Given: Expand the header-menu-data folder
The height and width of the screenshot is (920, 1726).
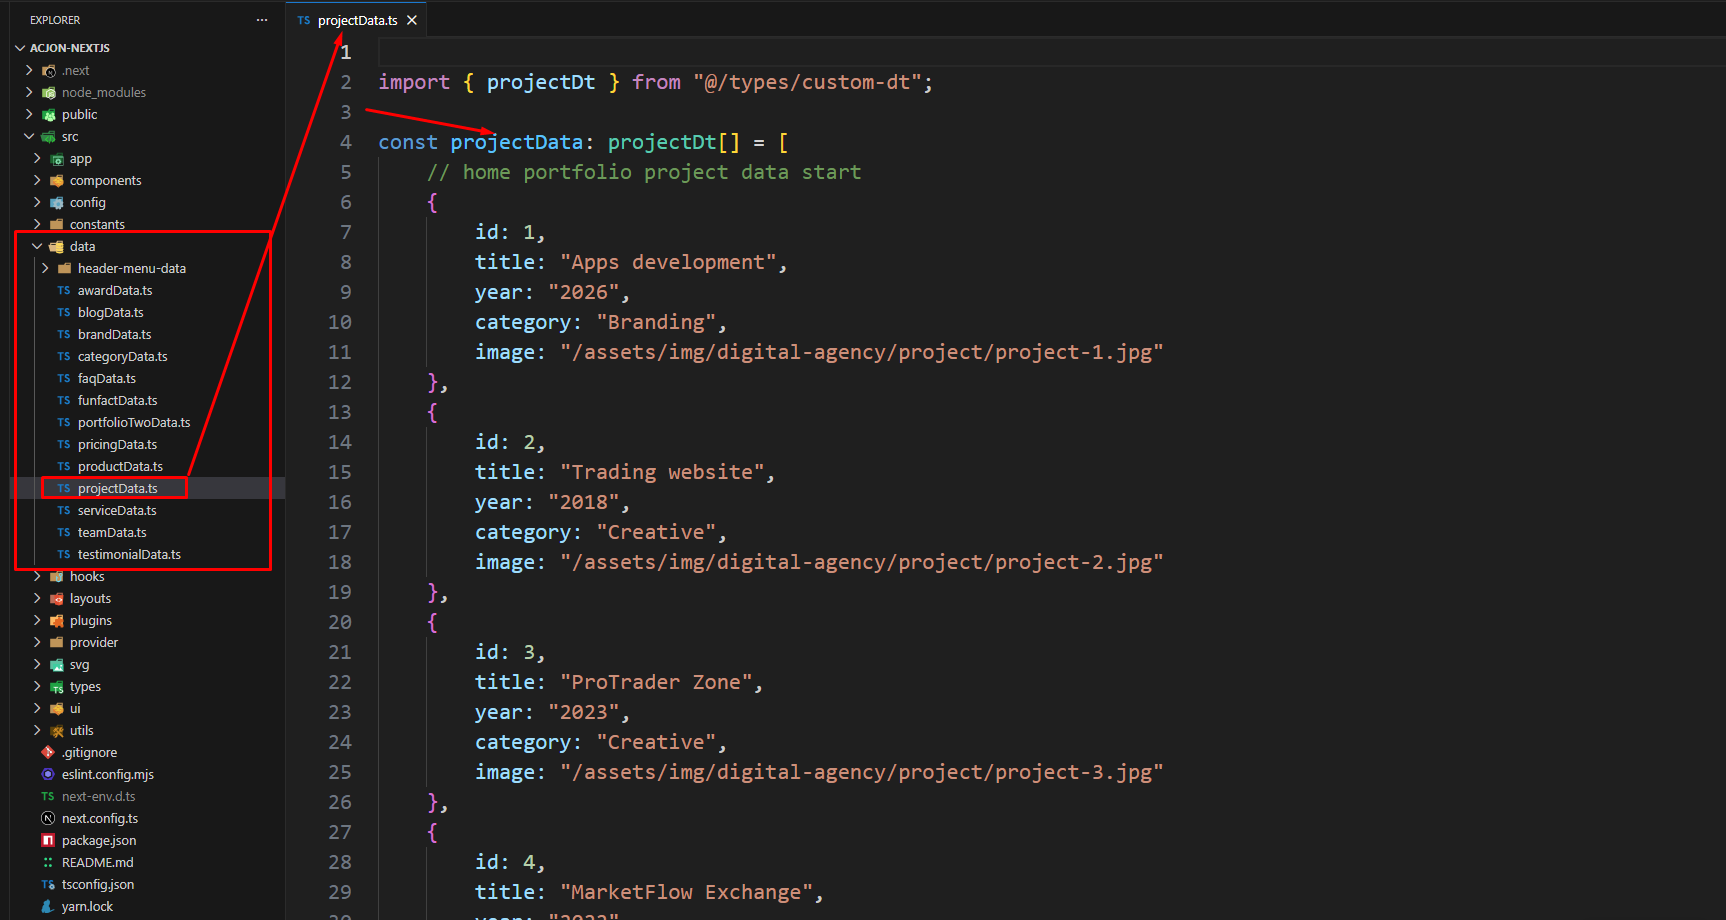Looking at the screenshot, I should pos(45,269).
